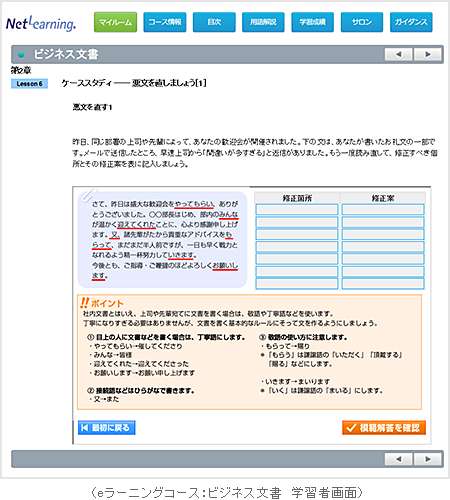450x500 pixels.
Task: Open the サロン tab
Action: (x=362, y=22)
